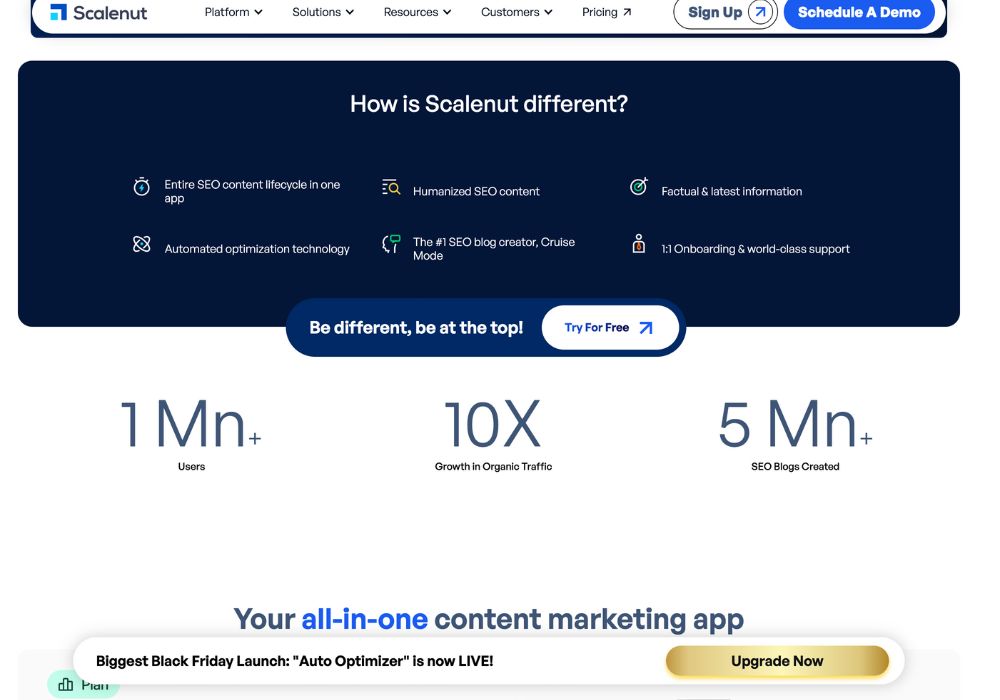Click the bar chart icon on the Plan badge
1000x700 pixels.
pyautogui.click(x=65, y=684)
